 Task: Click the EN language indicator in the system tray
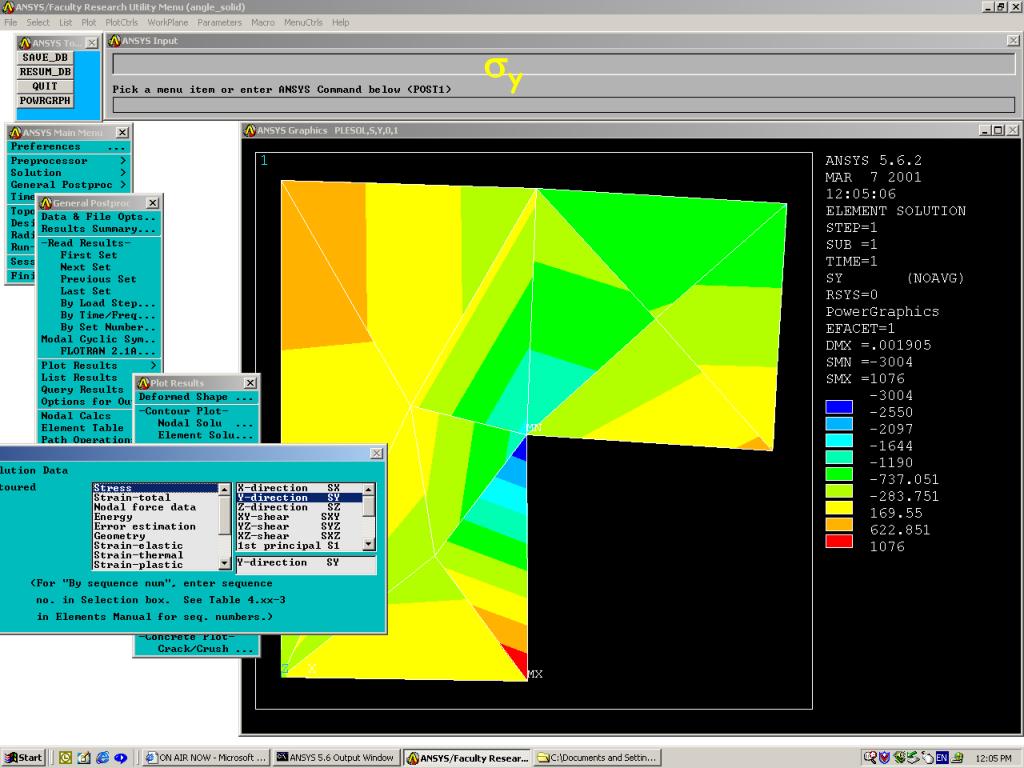point(942,758)
